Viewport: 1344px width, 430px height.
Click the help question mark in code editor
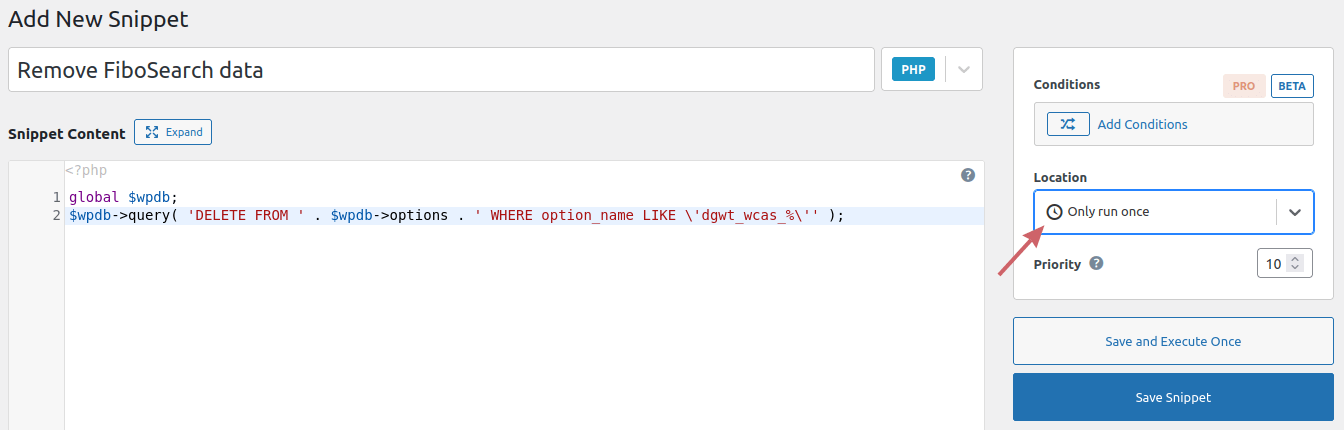click(x=968, y=175)
